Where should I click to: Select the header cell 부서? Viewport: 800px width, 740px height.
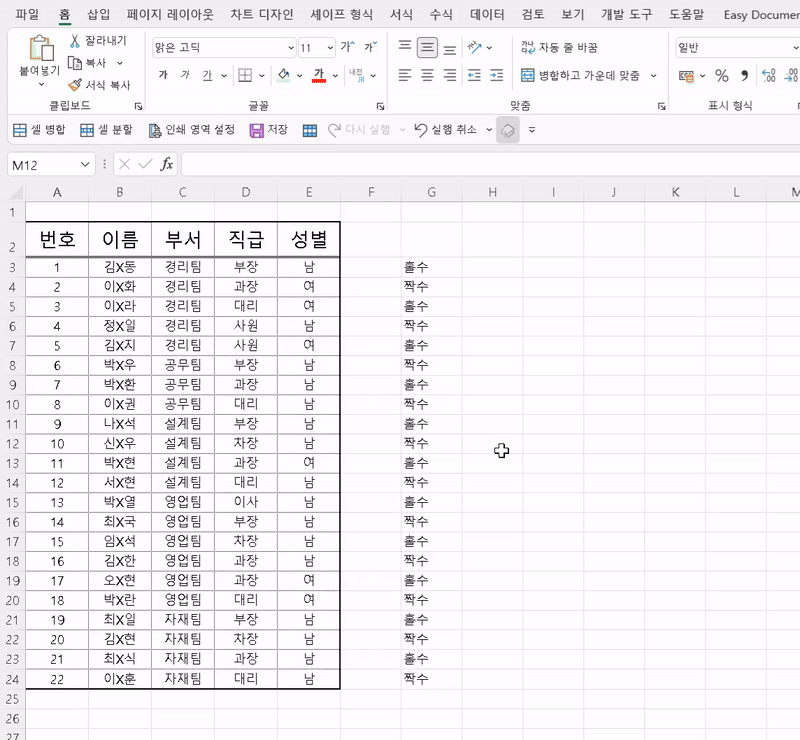coord(183,239)
